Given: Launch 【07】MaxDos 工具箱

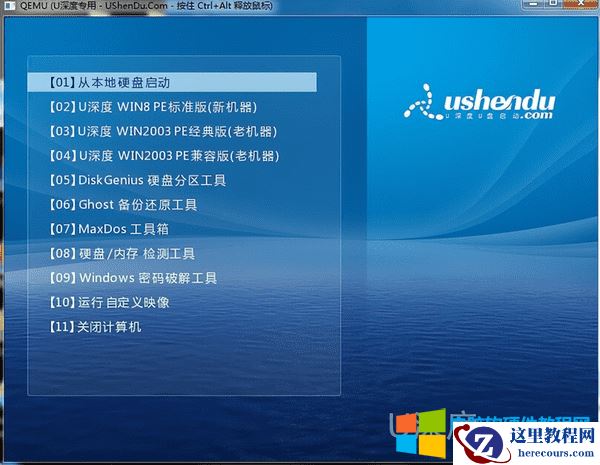Looking at the screenshot, I should 109,229.
